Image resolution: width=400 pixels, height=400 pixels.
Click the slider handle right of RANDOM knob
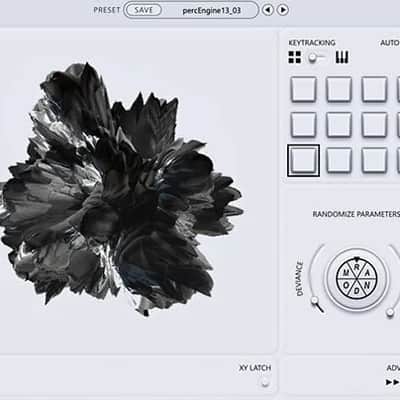point(390,312)
